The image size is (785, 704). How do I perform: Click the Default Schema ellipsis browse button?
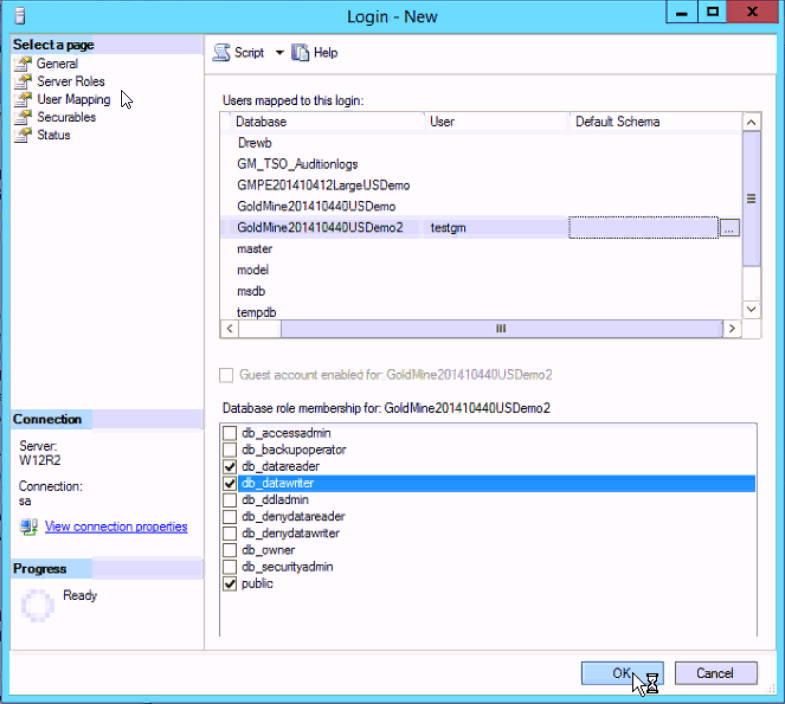coord(729,228)
